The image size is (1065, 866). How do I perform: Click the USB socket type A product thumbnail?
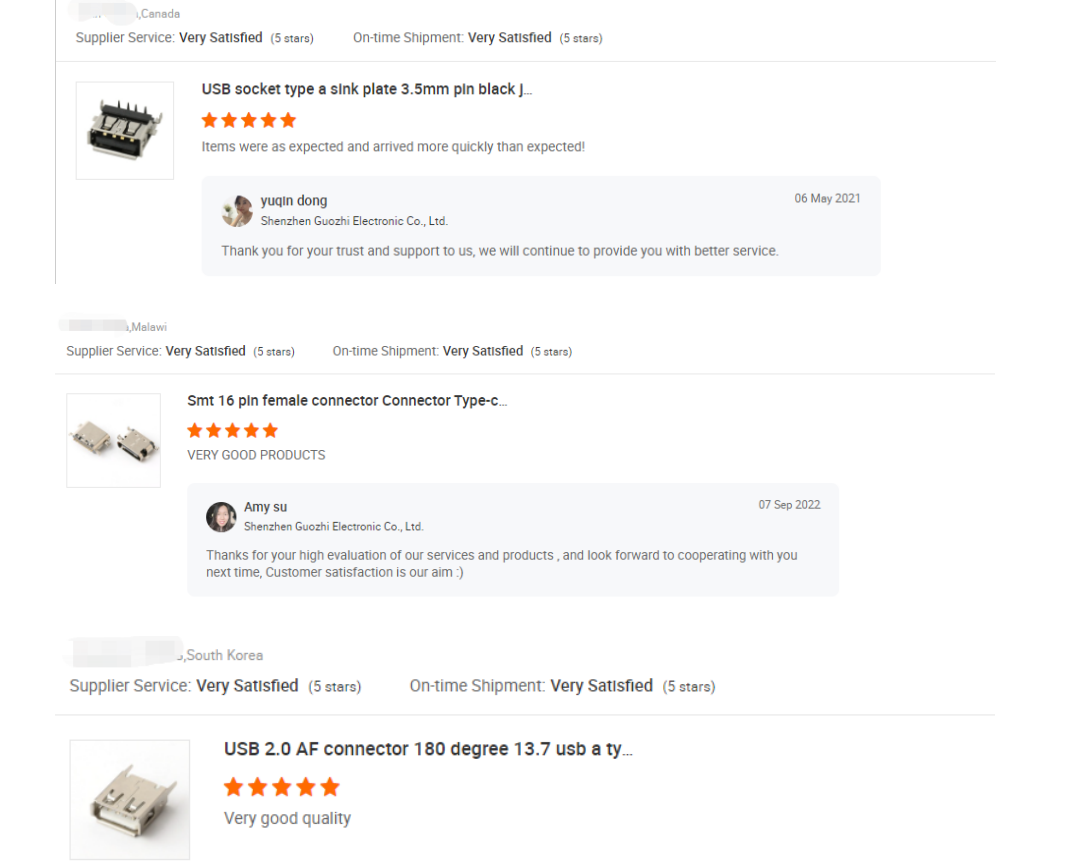click(x=125, y=131)
